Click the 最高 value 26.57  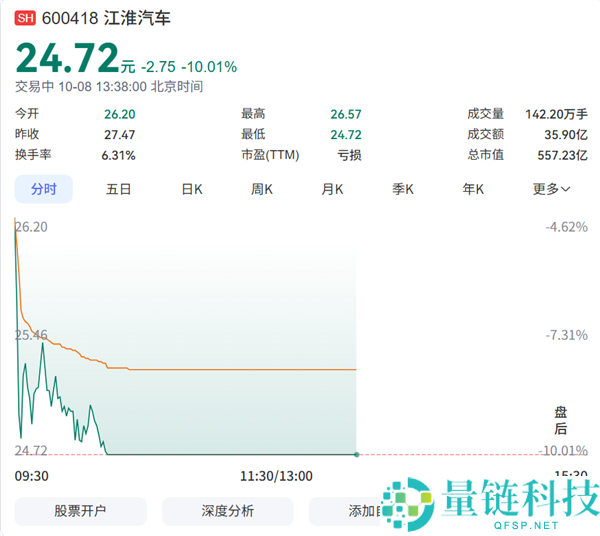(x=346, y=114)
